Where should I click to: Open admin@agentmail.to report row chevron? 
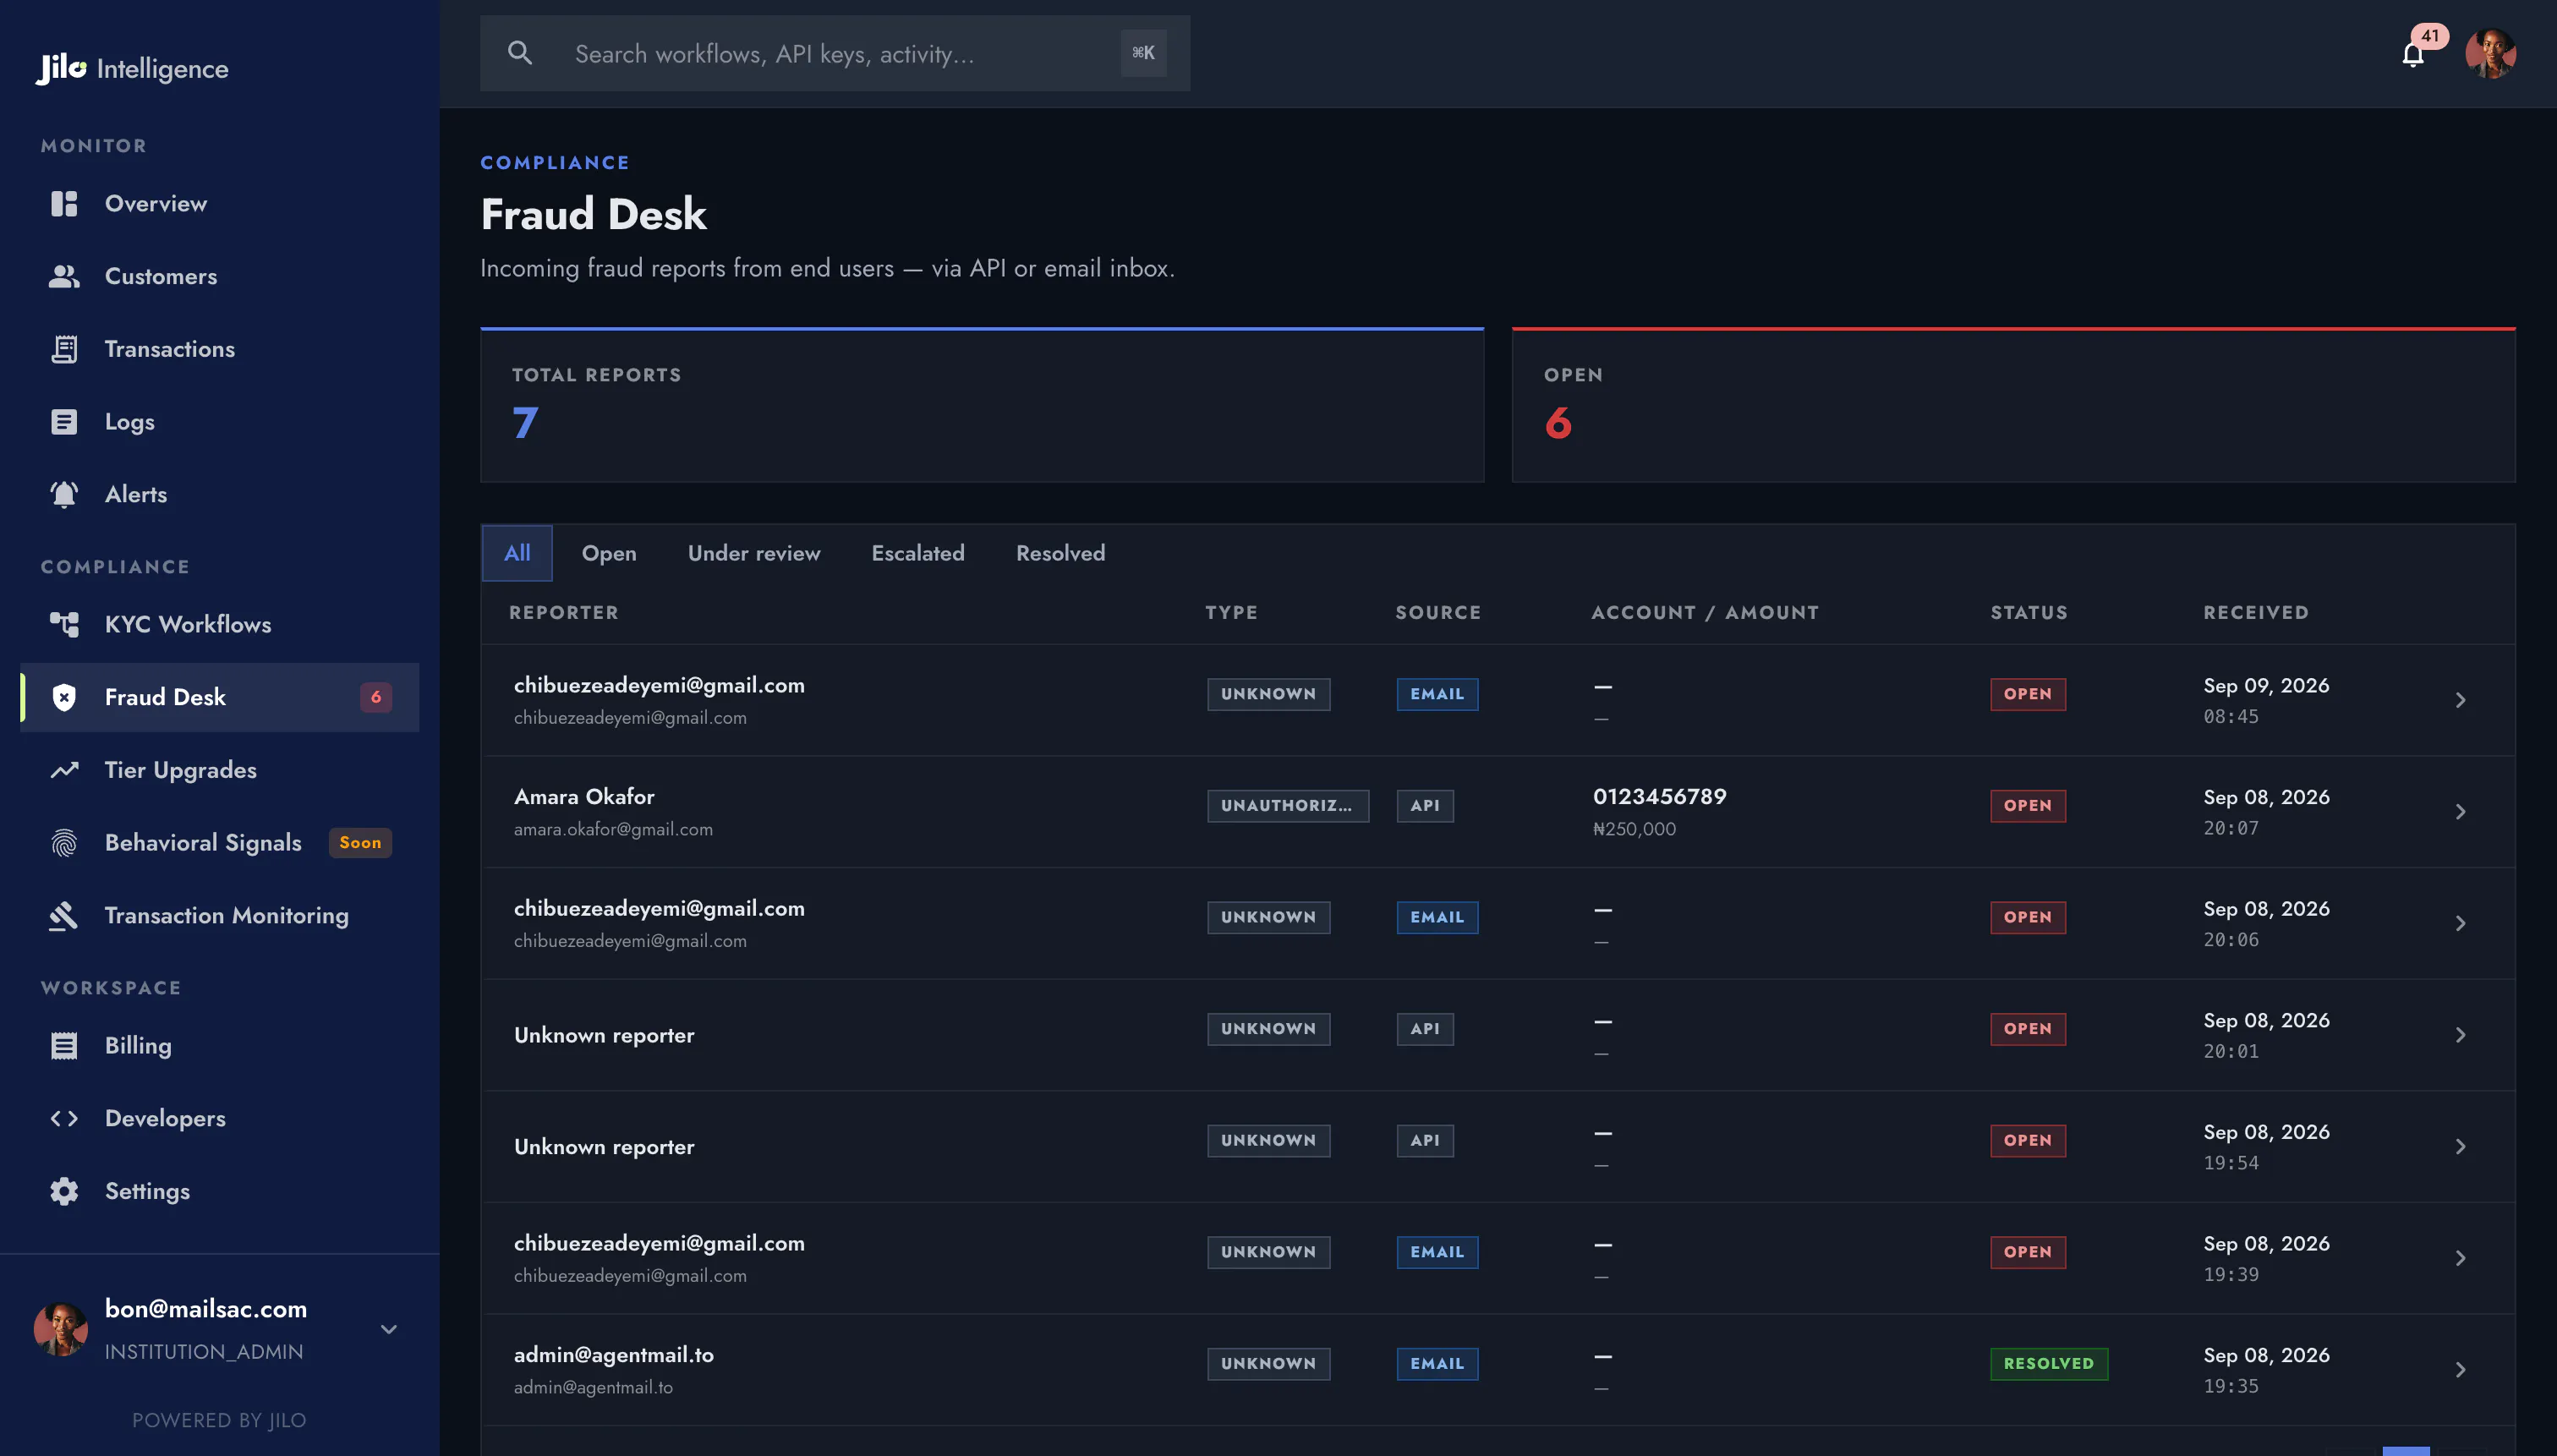coord(2461,1370)
